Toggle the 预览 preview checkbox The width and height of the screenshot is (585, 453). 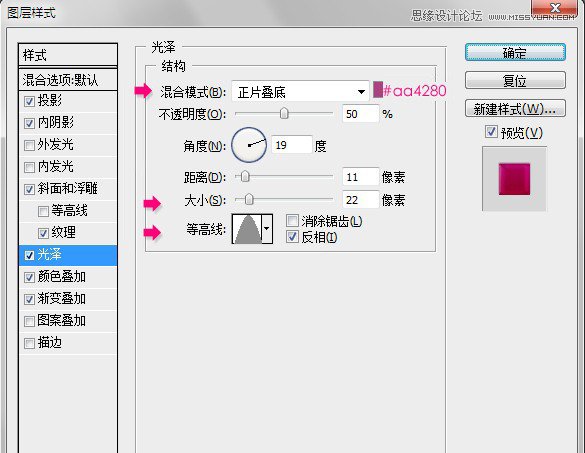tap(491, 132)
